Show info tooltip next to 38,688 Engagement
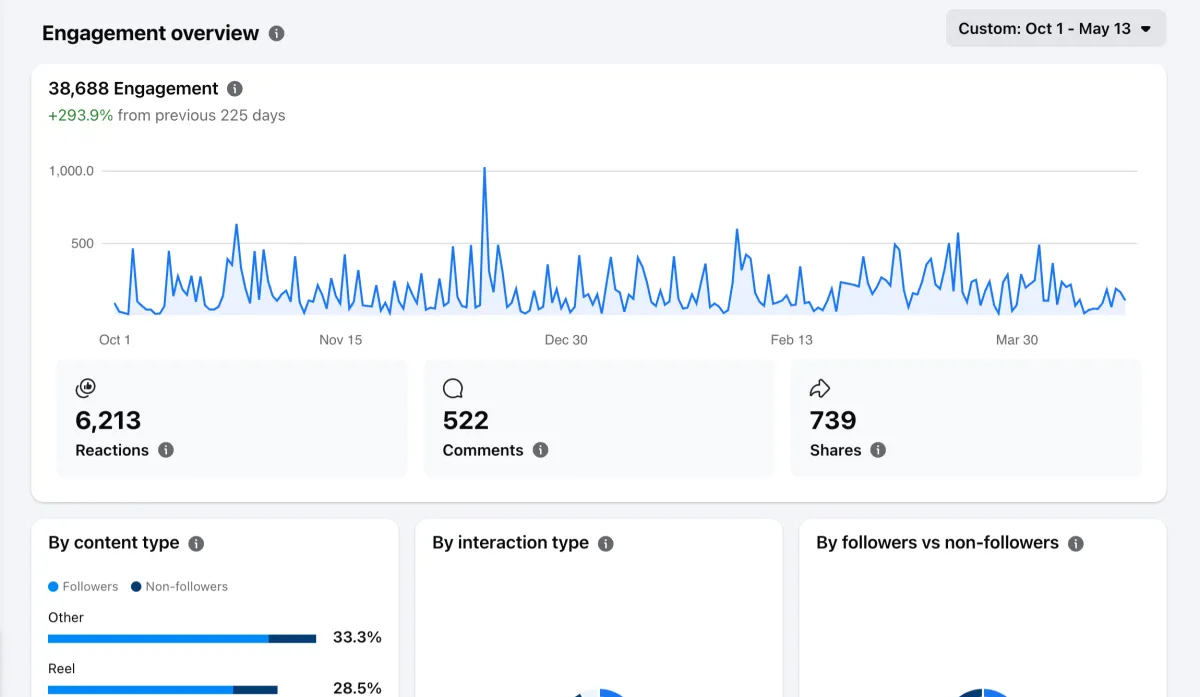The image size is (1200, 697). 235,88
